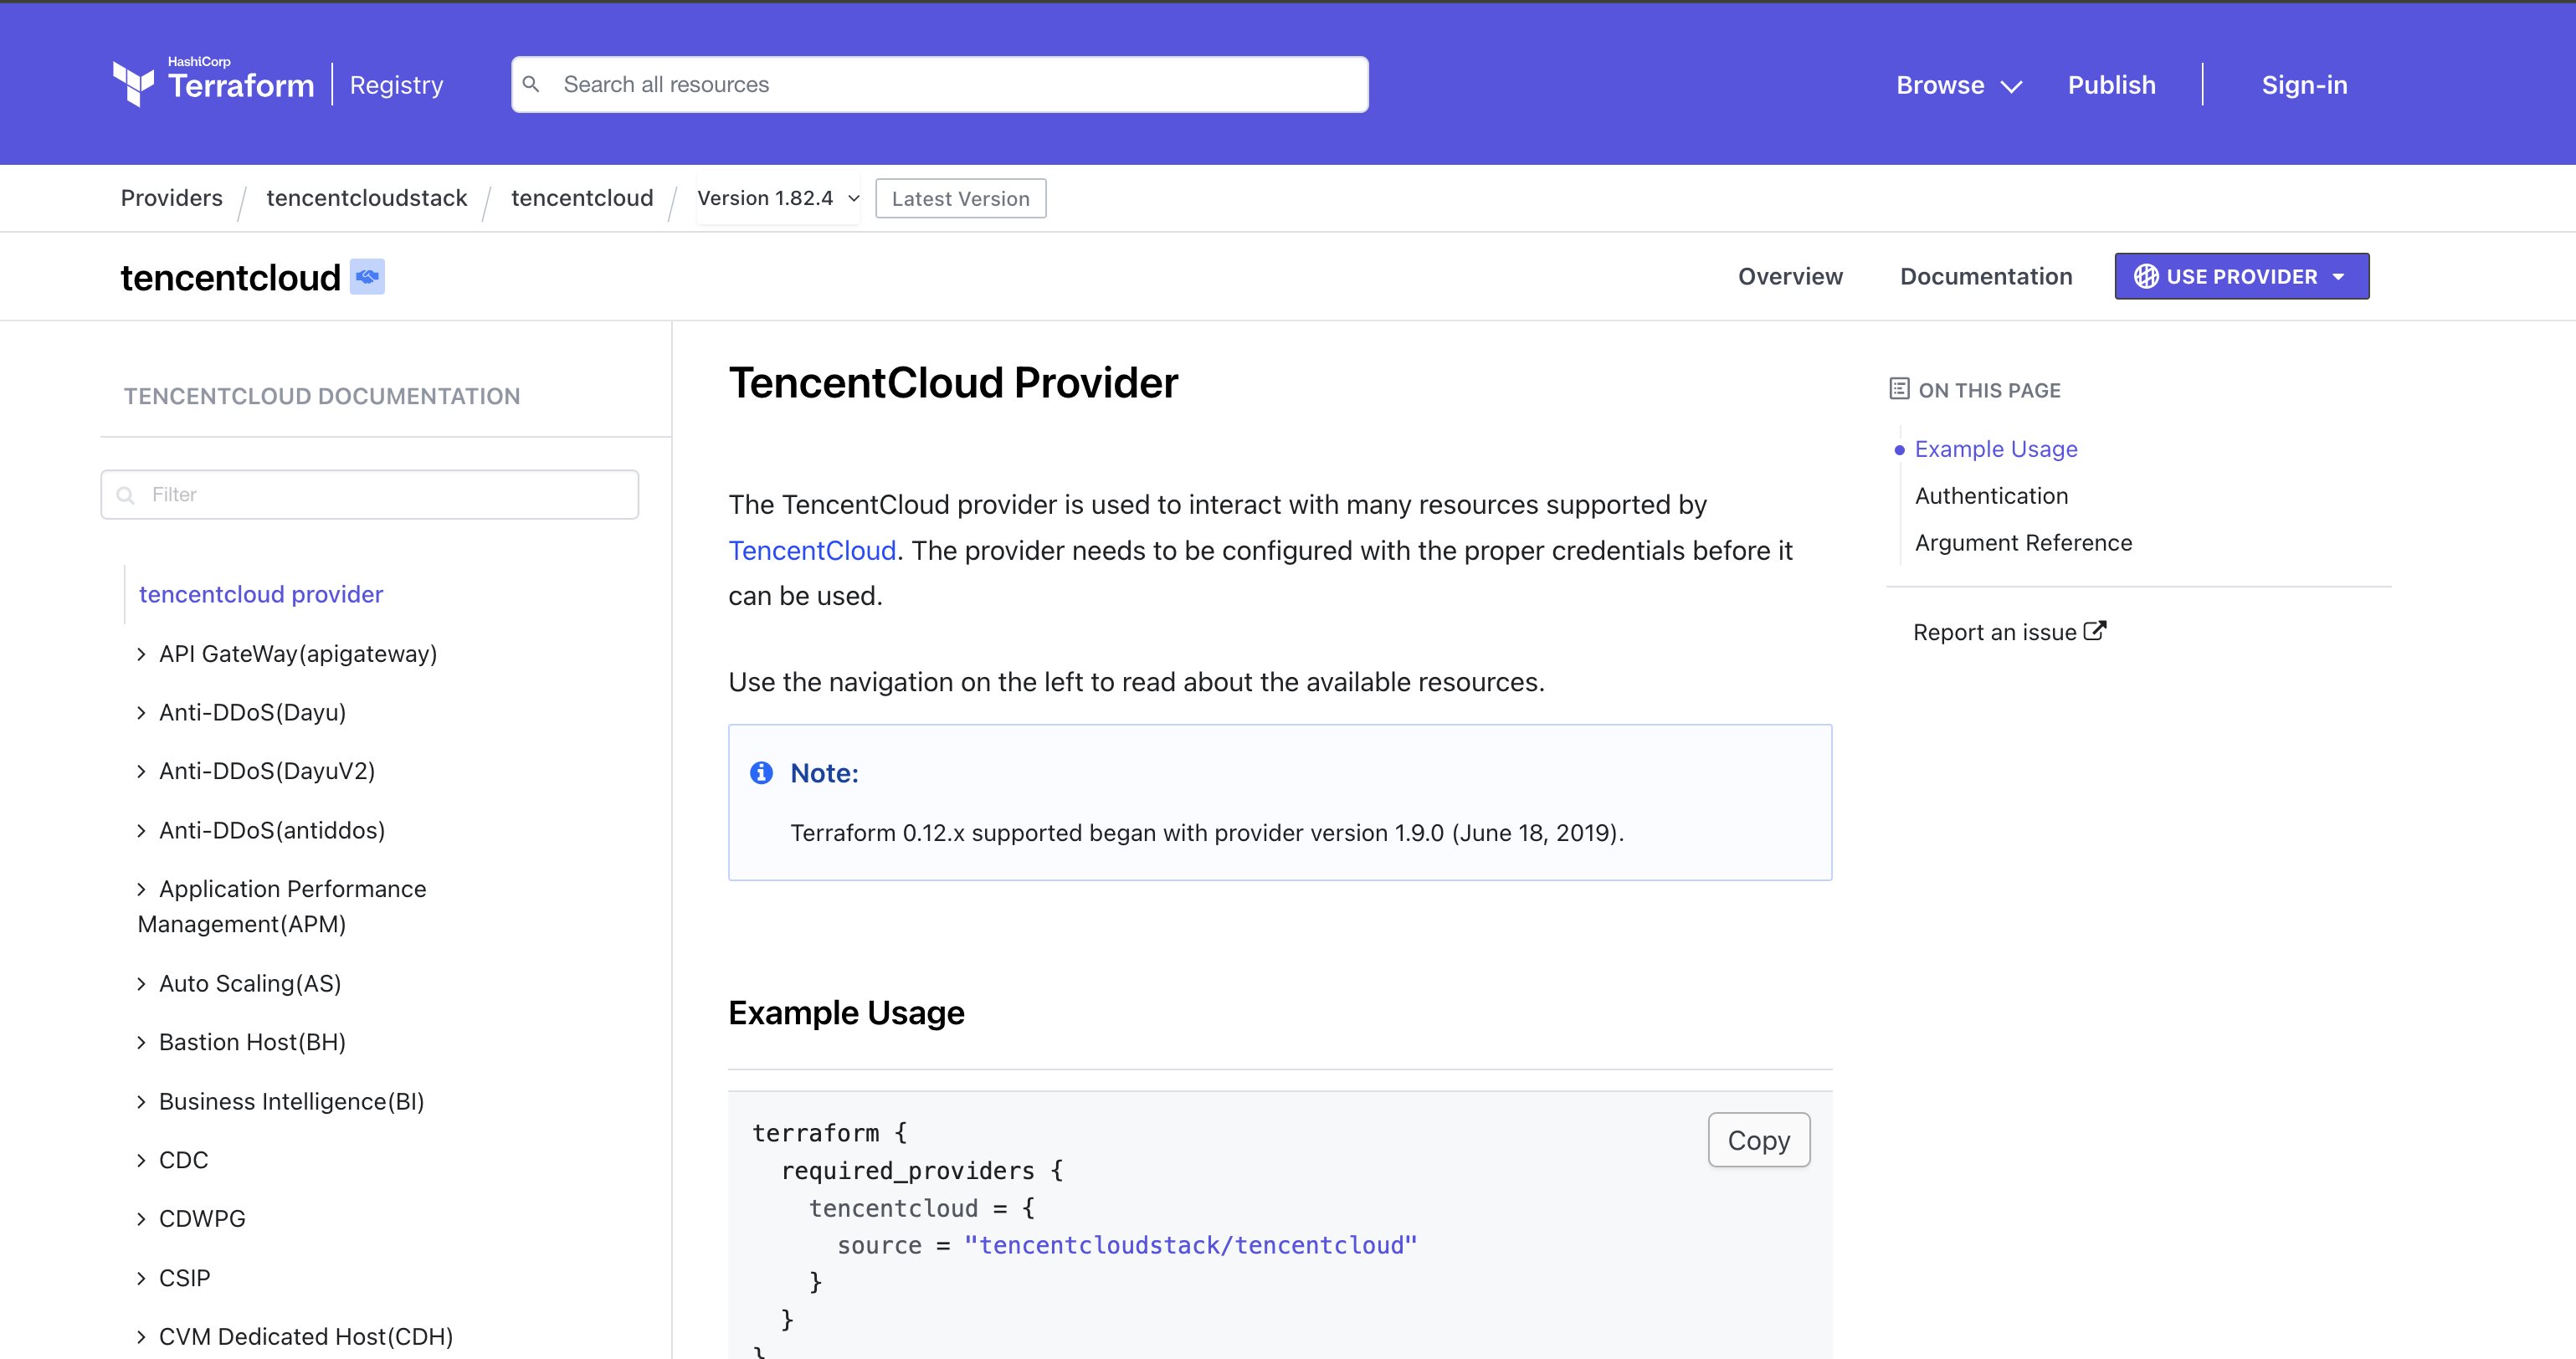Click the external link icon beside Report an issue
2576x1359 pixels.
[2095, 631]
